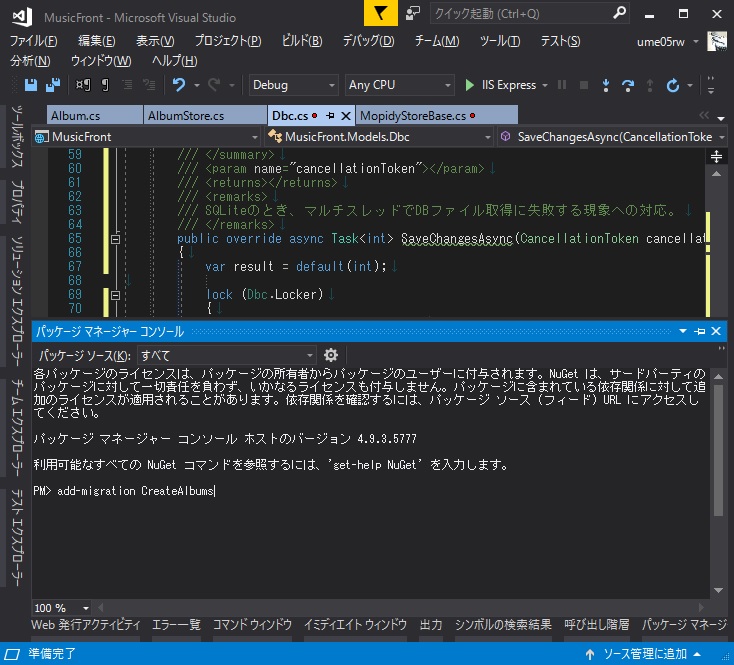The width and height of the screenshot is (734, 665).
Task: Click the console scroll down arrow
Action: click(718, 591)
